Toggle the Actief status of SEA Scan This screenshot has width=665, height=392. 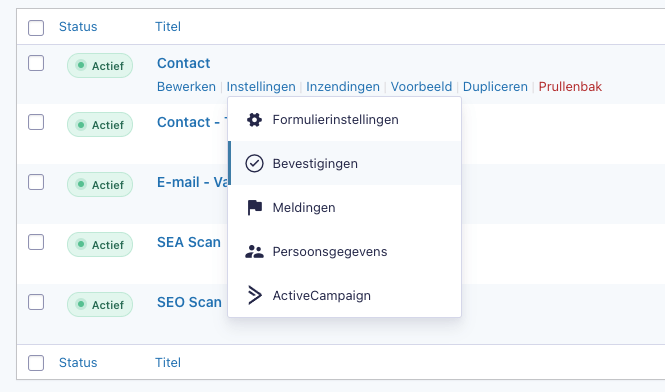(x=100, y=245)
